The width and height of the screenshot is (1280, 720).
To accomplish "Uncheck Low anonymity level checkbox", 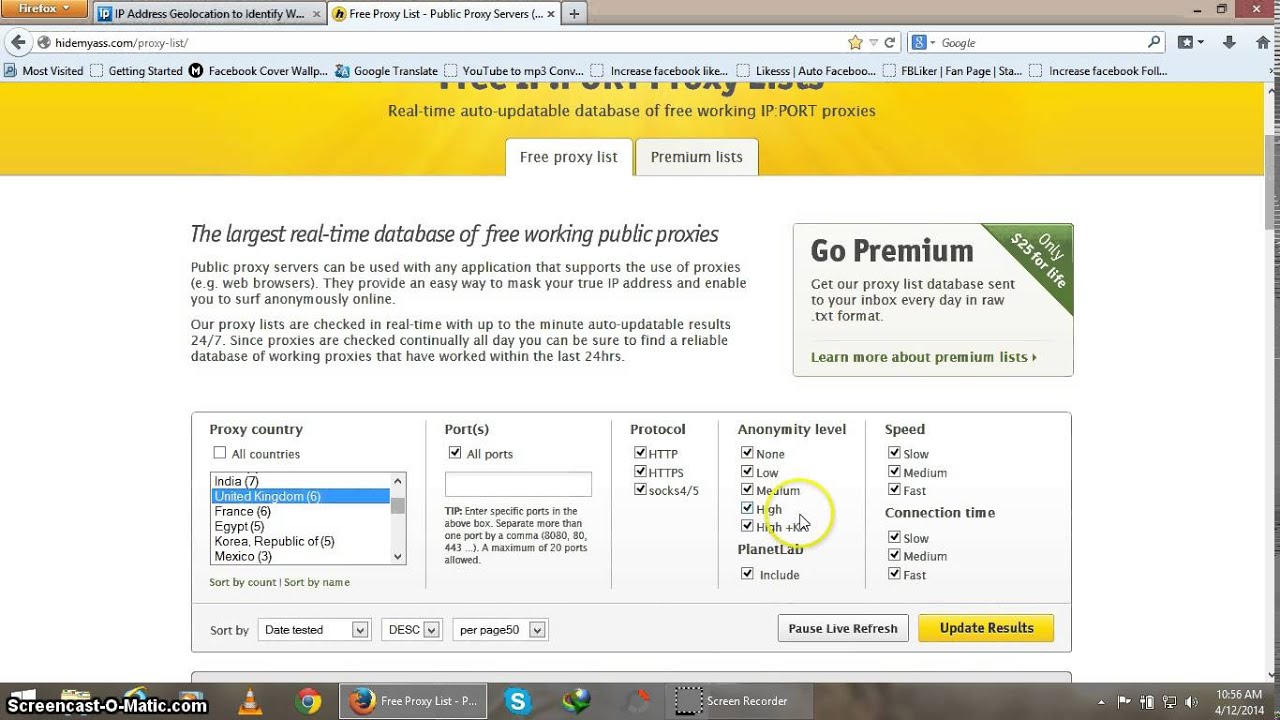I will [x=747, y=472].
